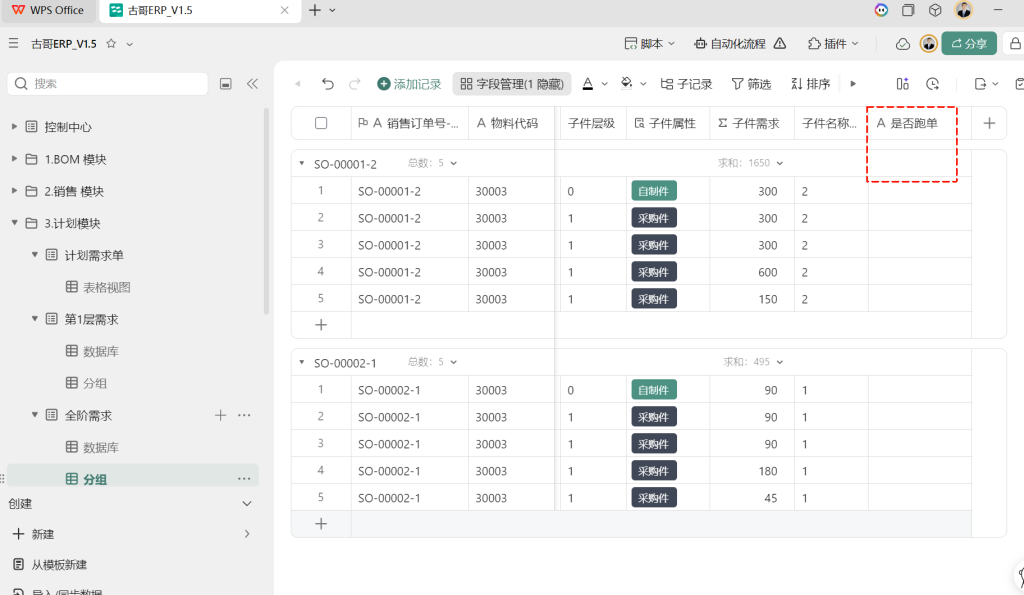Viewport: 1024px width, 595px height.
Task: Click the sidebar layout toggle icon
Action: 225,84
